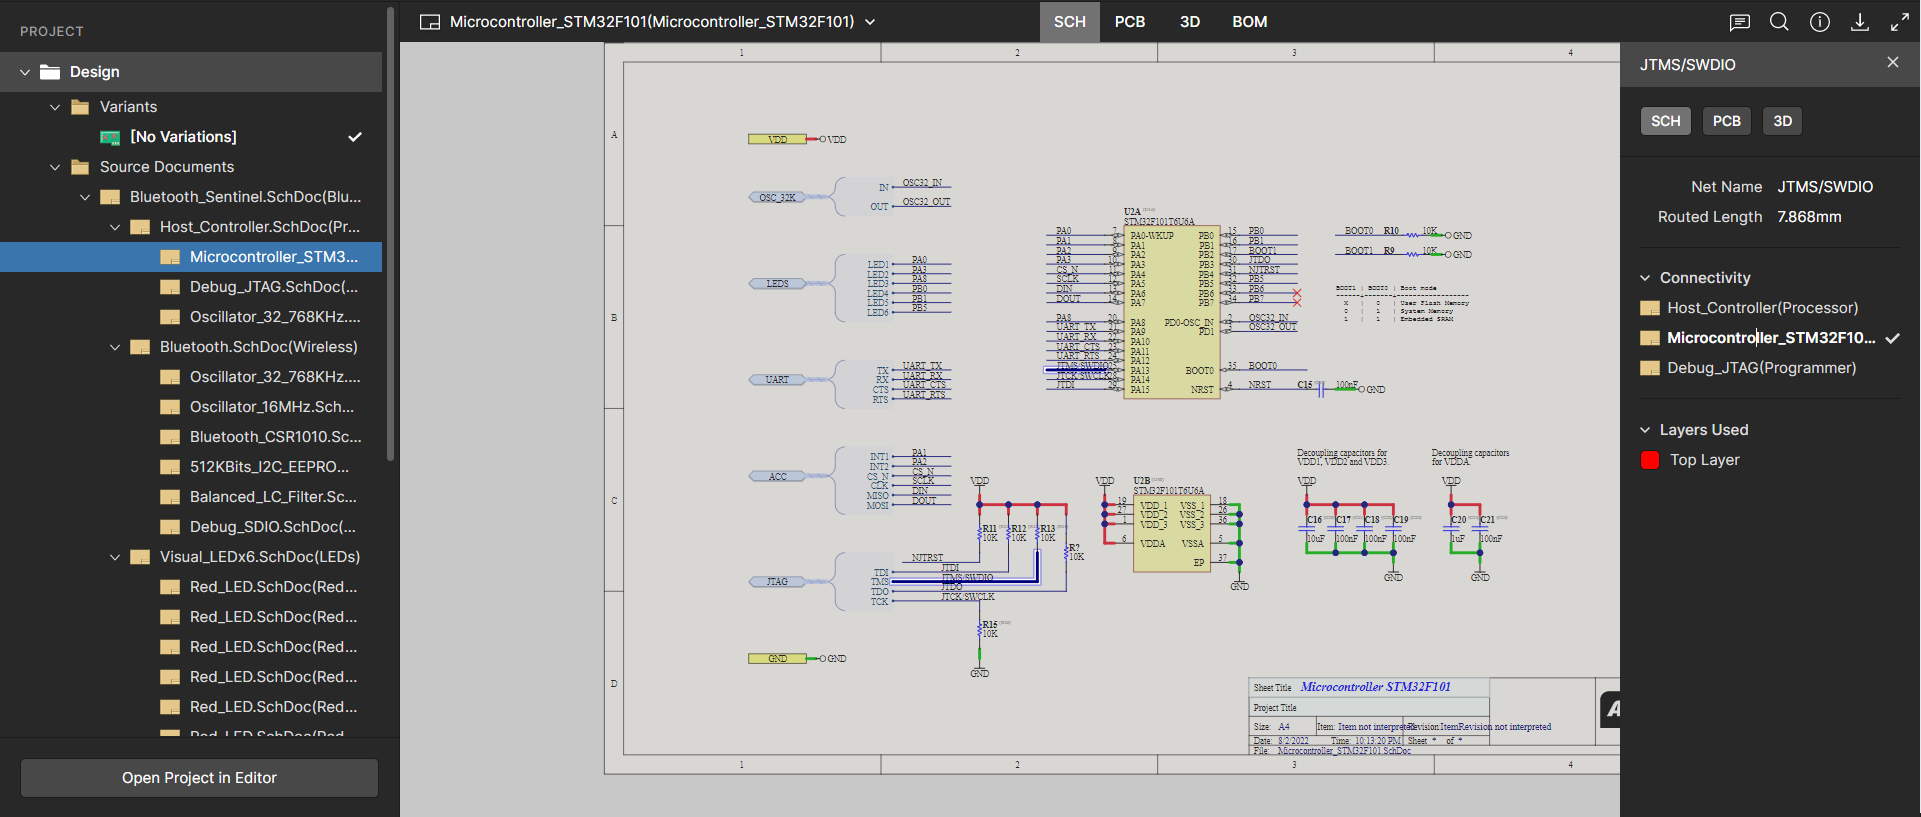1921x817 pixels.
Task: Click the search magnifier icon
Action: [1779, 22]
